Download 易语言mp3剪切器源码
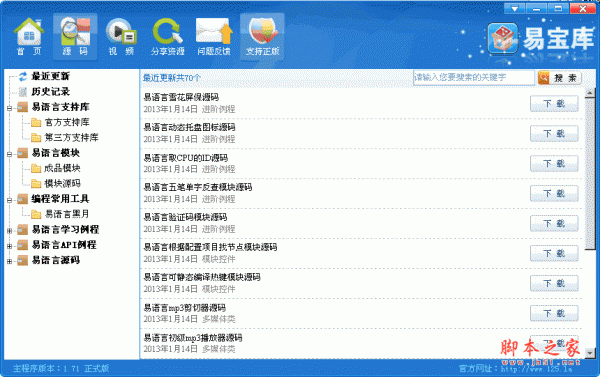The width and height of the screenshot is (600, 377). pos(554,313)
